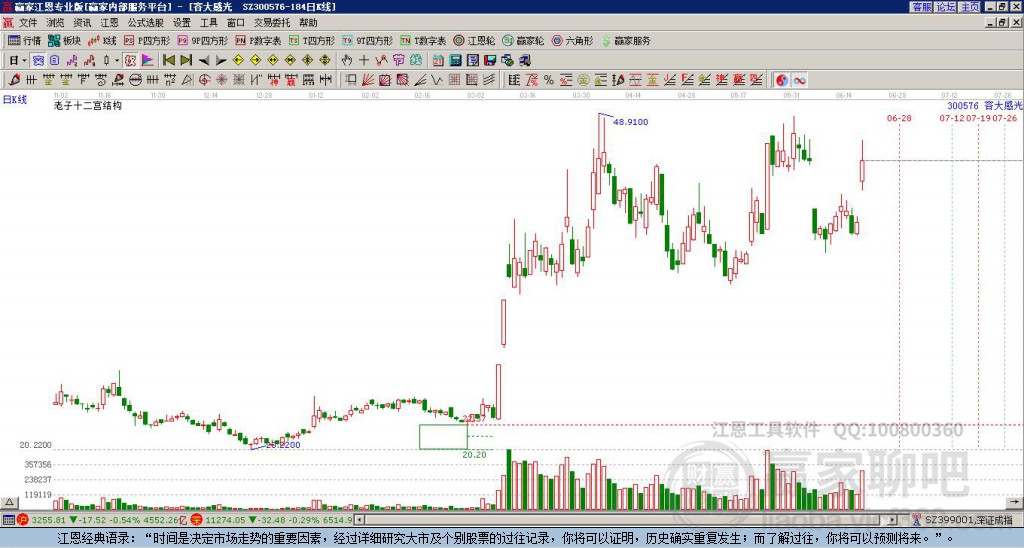Click the 300576 容大感光 stock label
The width and height of the screenshot is (1024, 548).
[984, 106]
